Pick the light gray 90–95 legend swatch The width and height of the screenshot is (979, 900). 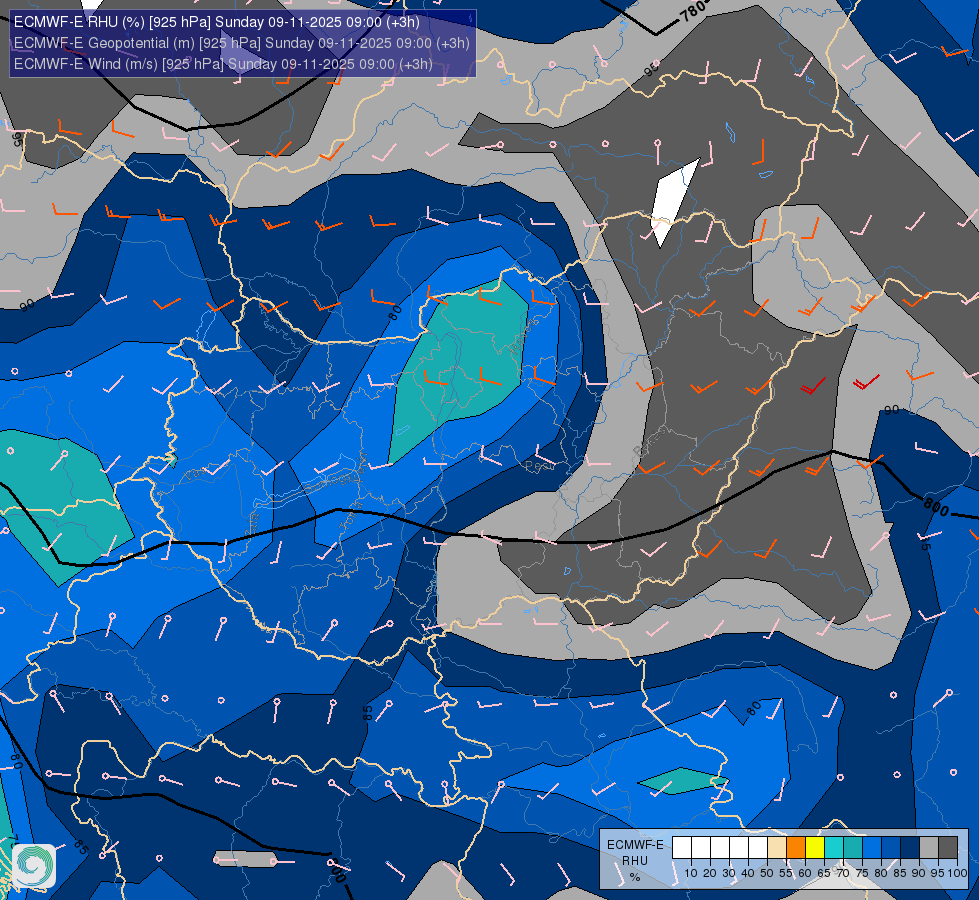tap(929, 848)
